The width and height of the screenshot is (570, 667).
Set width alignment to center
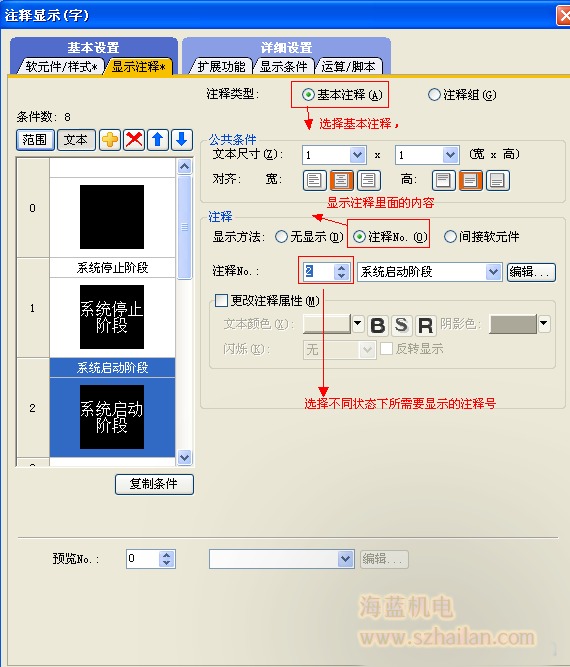click(x=341, y=180)
